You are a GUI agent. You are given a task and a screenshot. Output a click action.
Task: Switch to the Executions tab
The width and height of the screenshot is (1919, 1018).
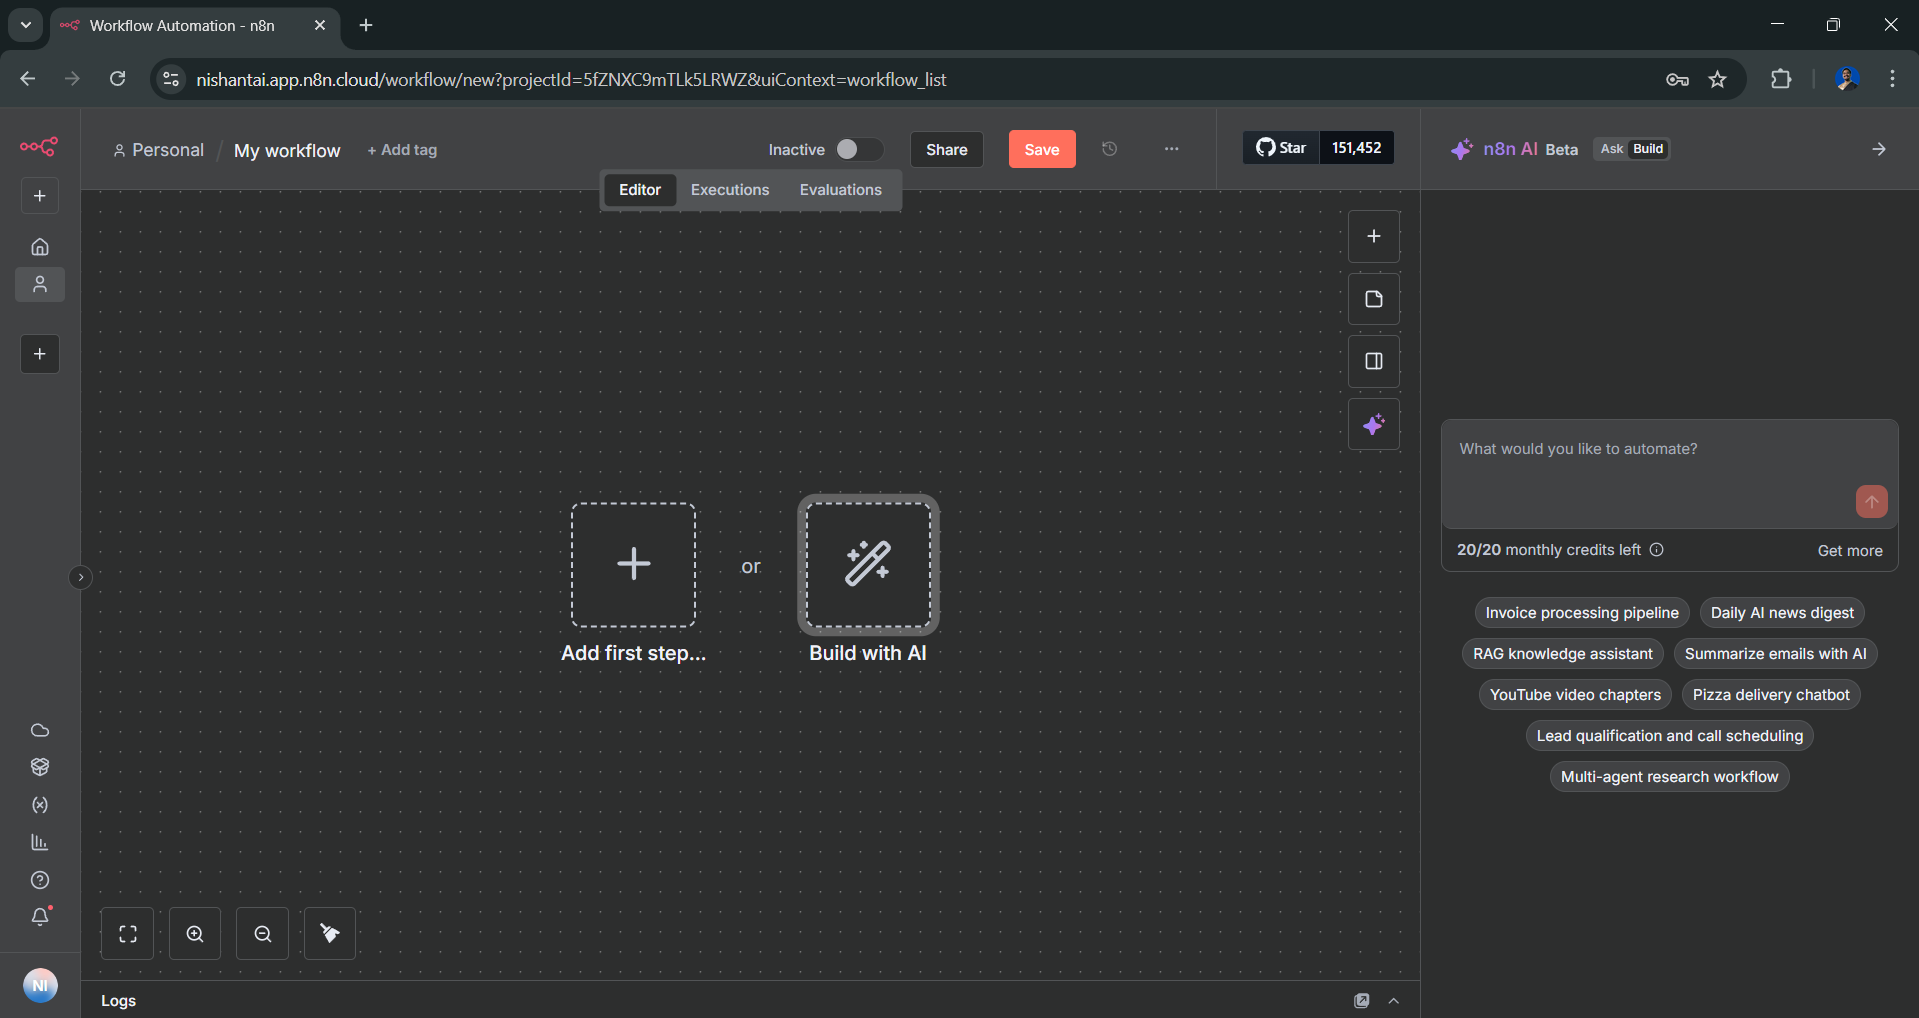[729, 189]
